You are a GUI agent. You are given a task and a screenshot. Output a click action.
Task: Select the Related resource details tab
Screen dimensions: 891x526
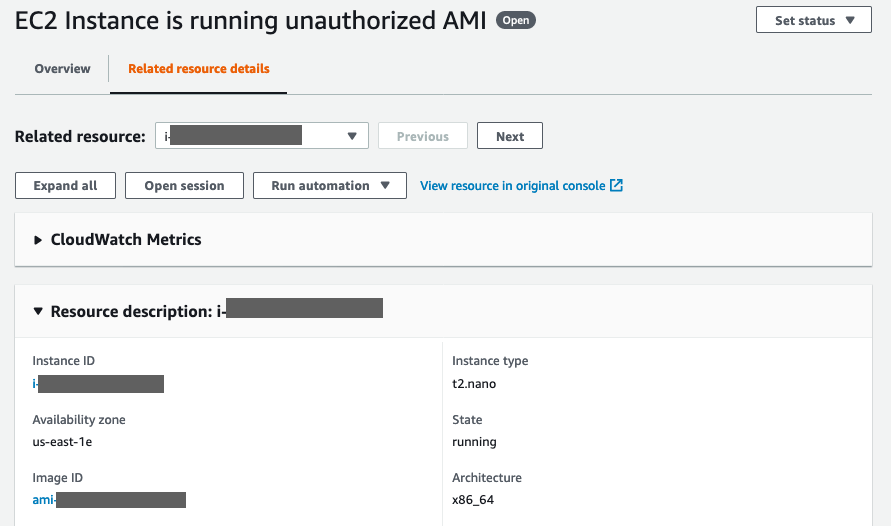coord(198,69)
